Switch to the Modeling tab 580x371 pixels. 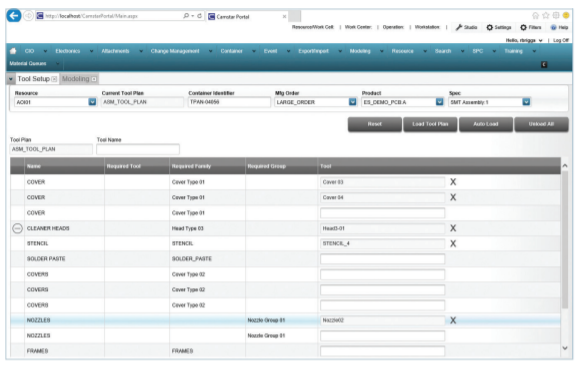coord(75,79)
